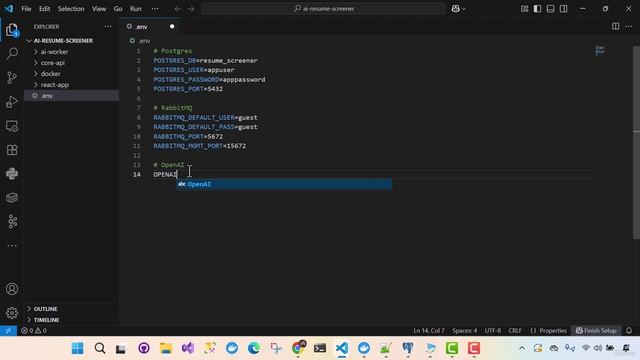Image resolution: width=640 pixels, height=360 pixels.
Task: Change CRLF end of line sequence
Action: point(515,331)
